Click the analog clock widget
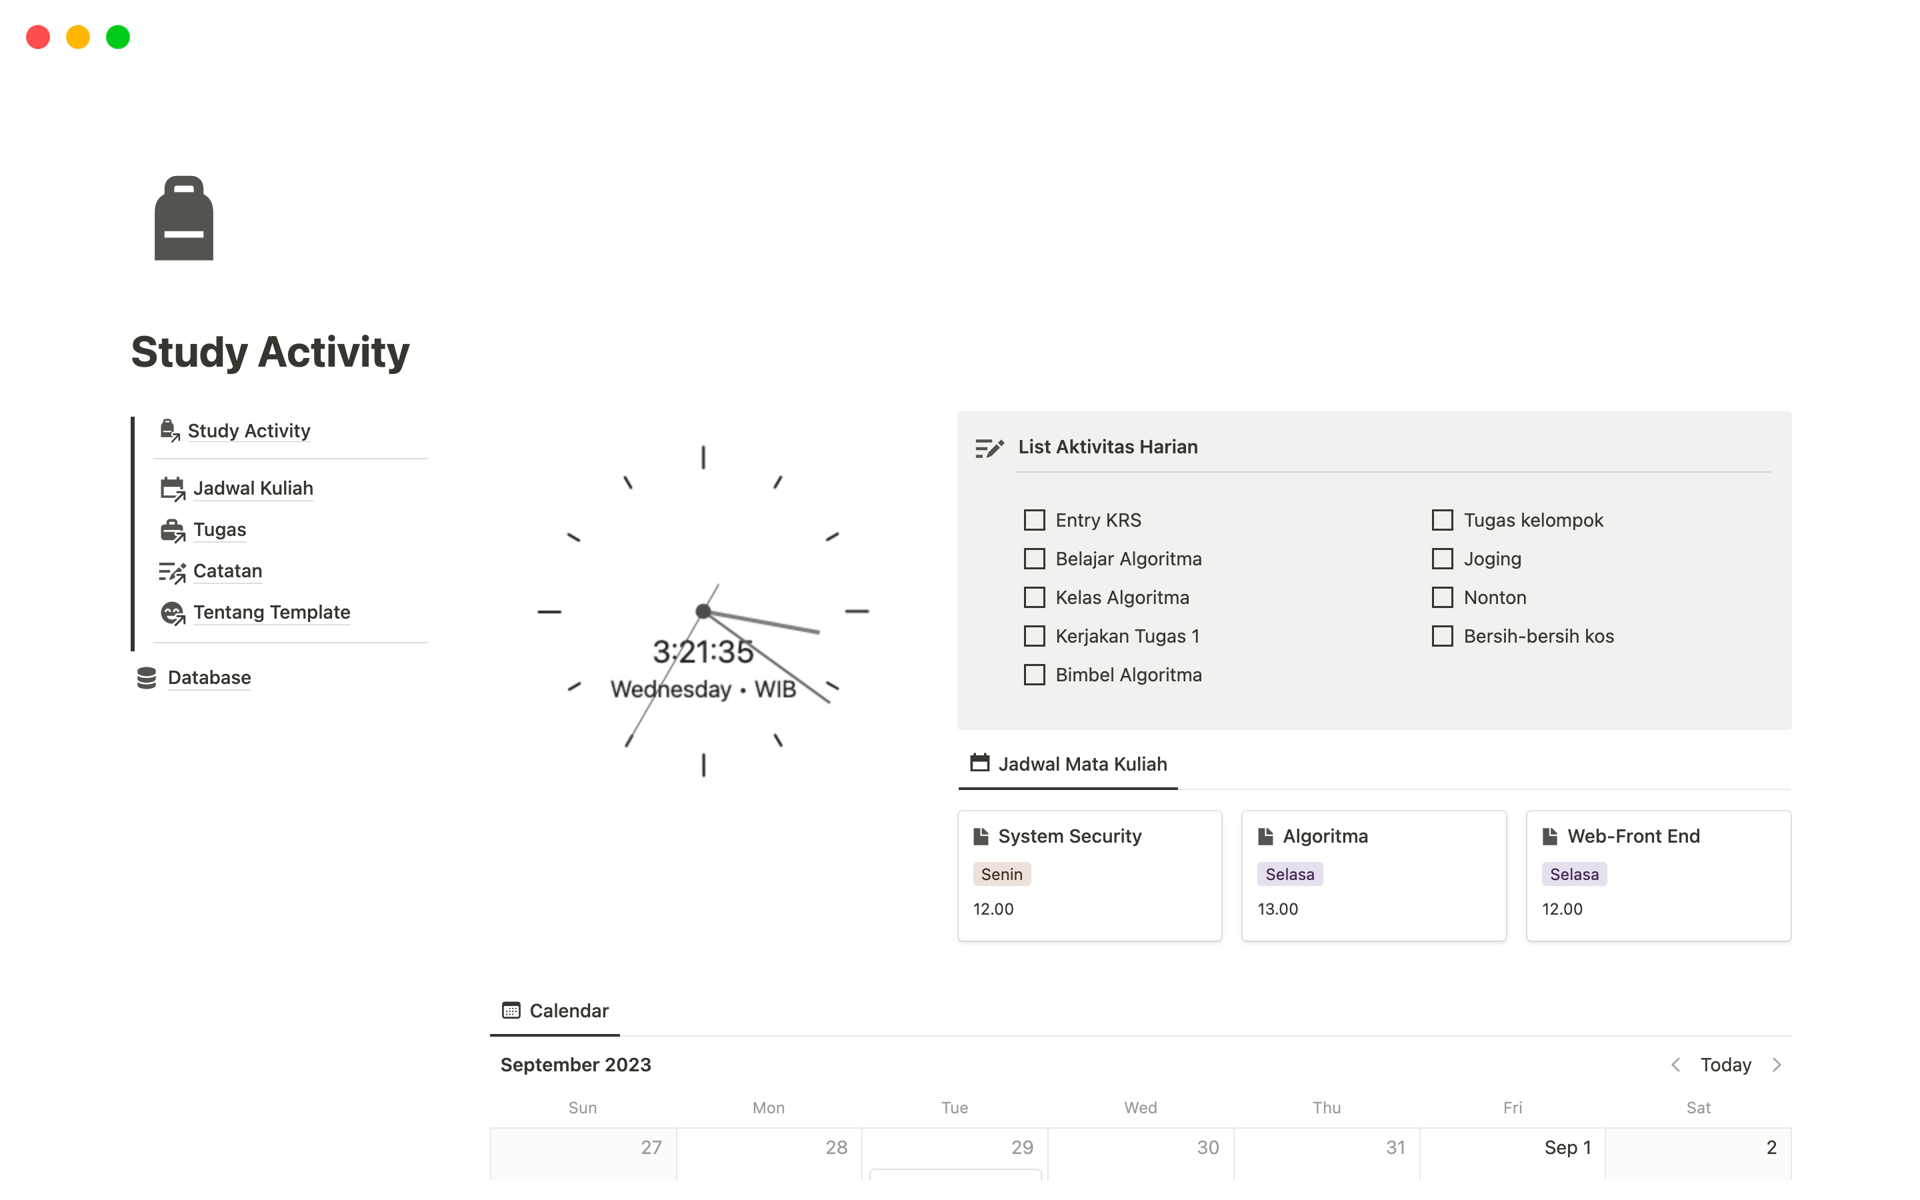 point(703,611)
